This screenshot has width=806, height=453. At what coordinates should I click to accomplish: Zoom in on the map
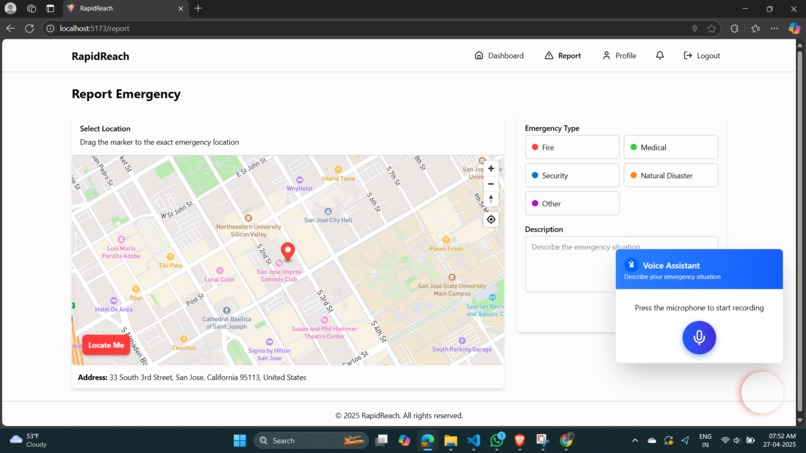[x=491, y=169]
